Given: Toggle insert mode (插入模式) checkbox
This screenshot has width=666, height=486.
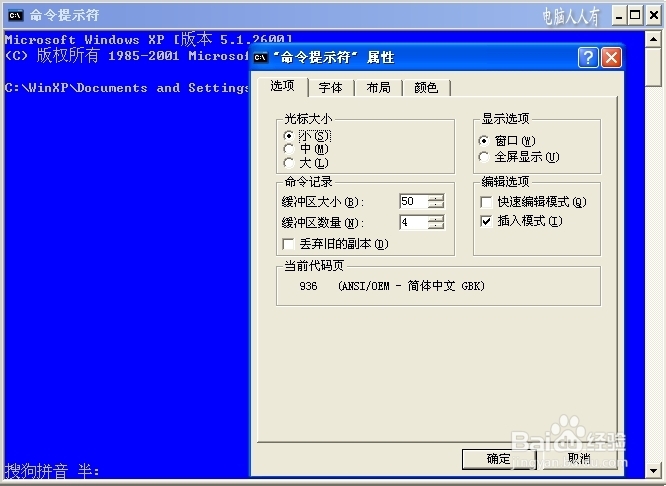Looking at the screenshot, I should click(x=486, y=221).
